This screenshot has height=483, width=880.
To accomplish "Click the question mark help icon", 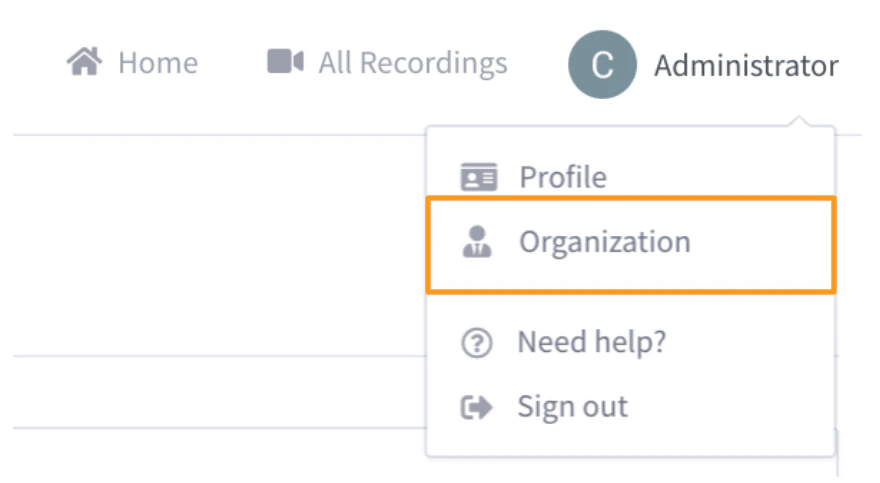I will point(477,344).
